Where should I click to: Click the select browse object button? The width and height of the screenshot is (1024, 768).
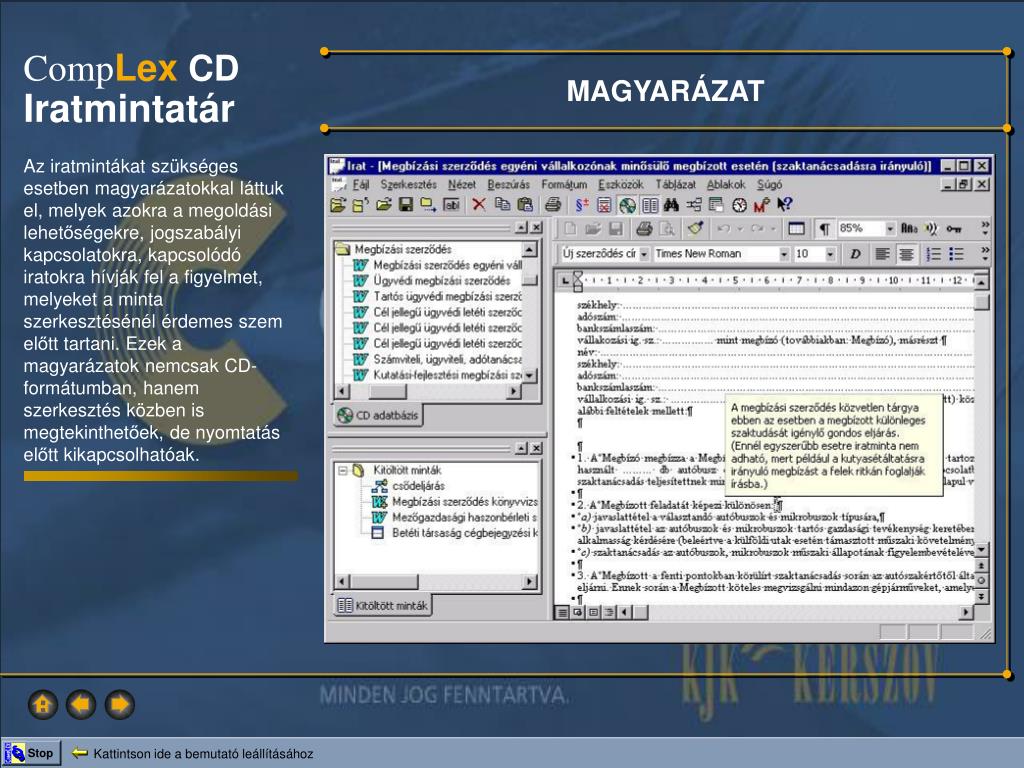point(981,581)
